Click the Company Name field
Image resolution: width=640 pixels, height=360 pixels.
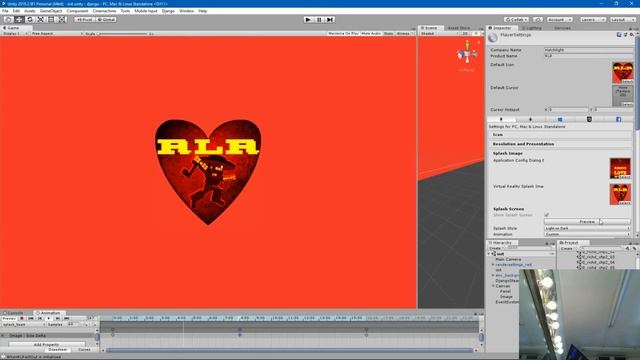pos(588,50)
